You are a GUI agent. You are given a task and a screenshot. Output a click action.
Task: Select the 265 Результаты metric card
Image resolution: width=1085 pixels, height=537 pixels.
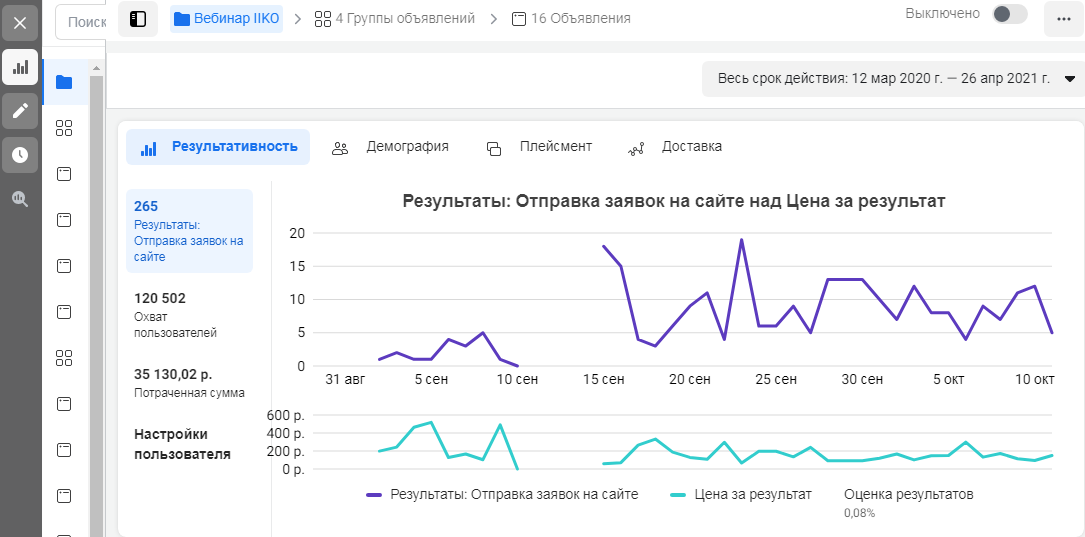pyautogui.click(x=189, y=231)
